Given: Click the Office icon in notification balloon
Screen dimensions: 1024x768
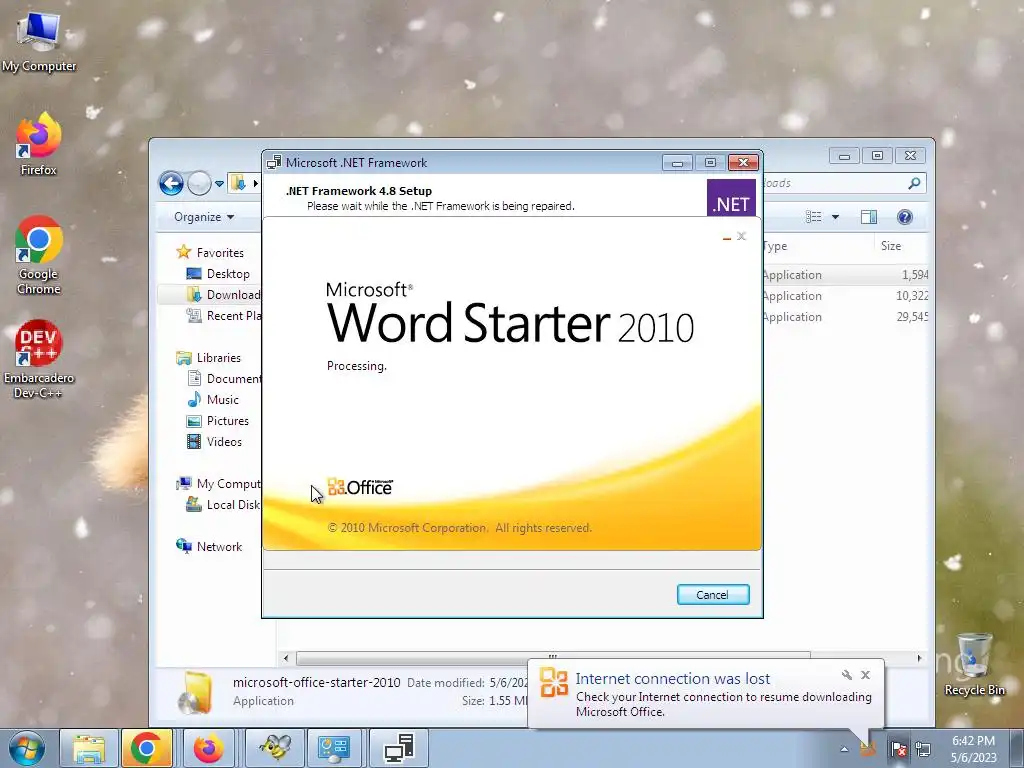Looking at the screenshot, I should [x=554, y=682].
